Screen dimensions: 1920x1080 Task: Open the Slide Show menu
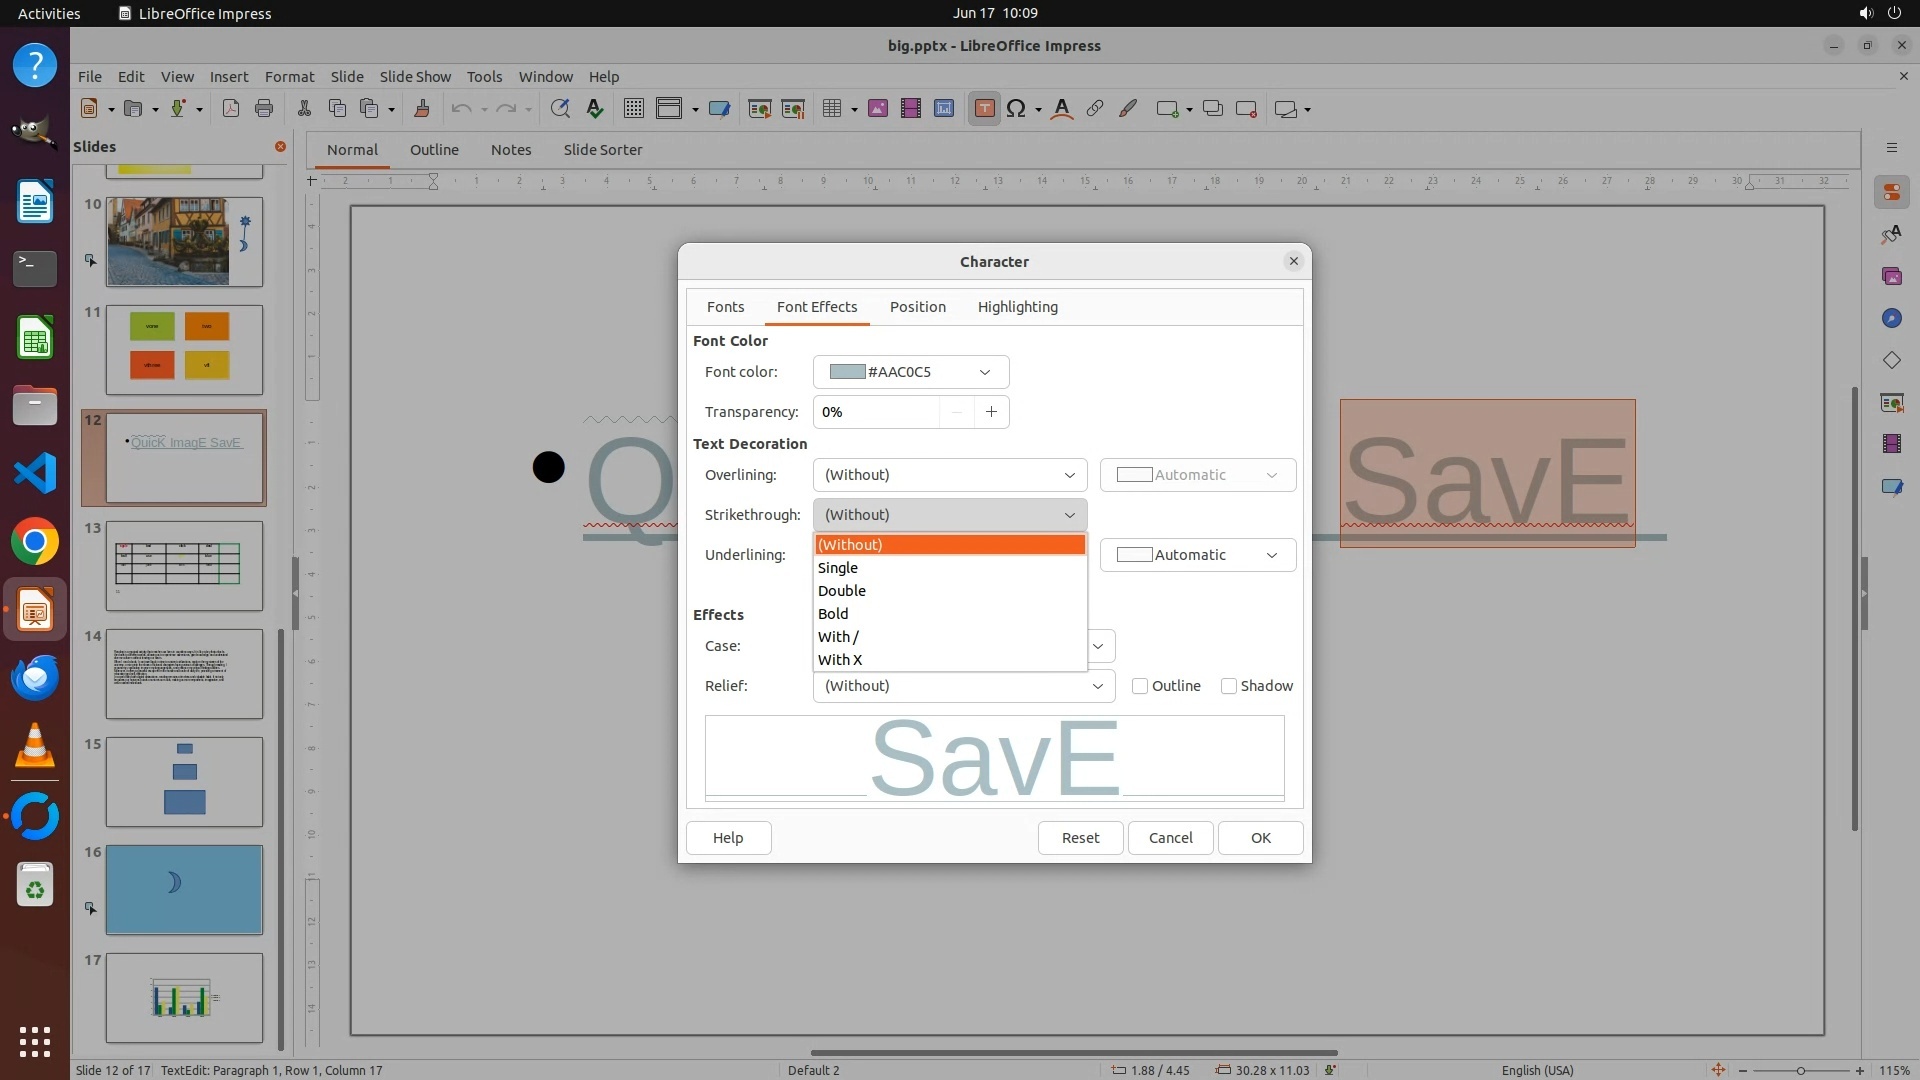(x=415, y=76)
